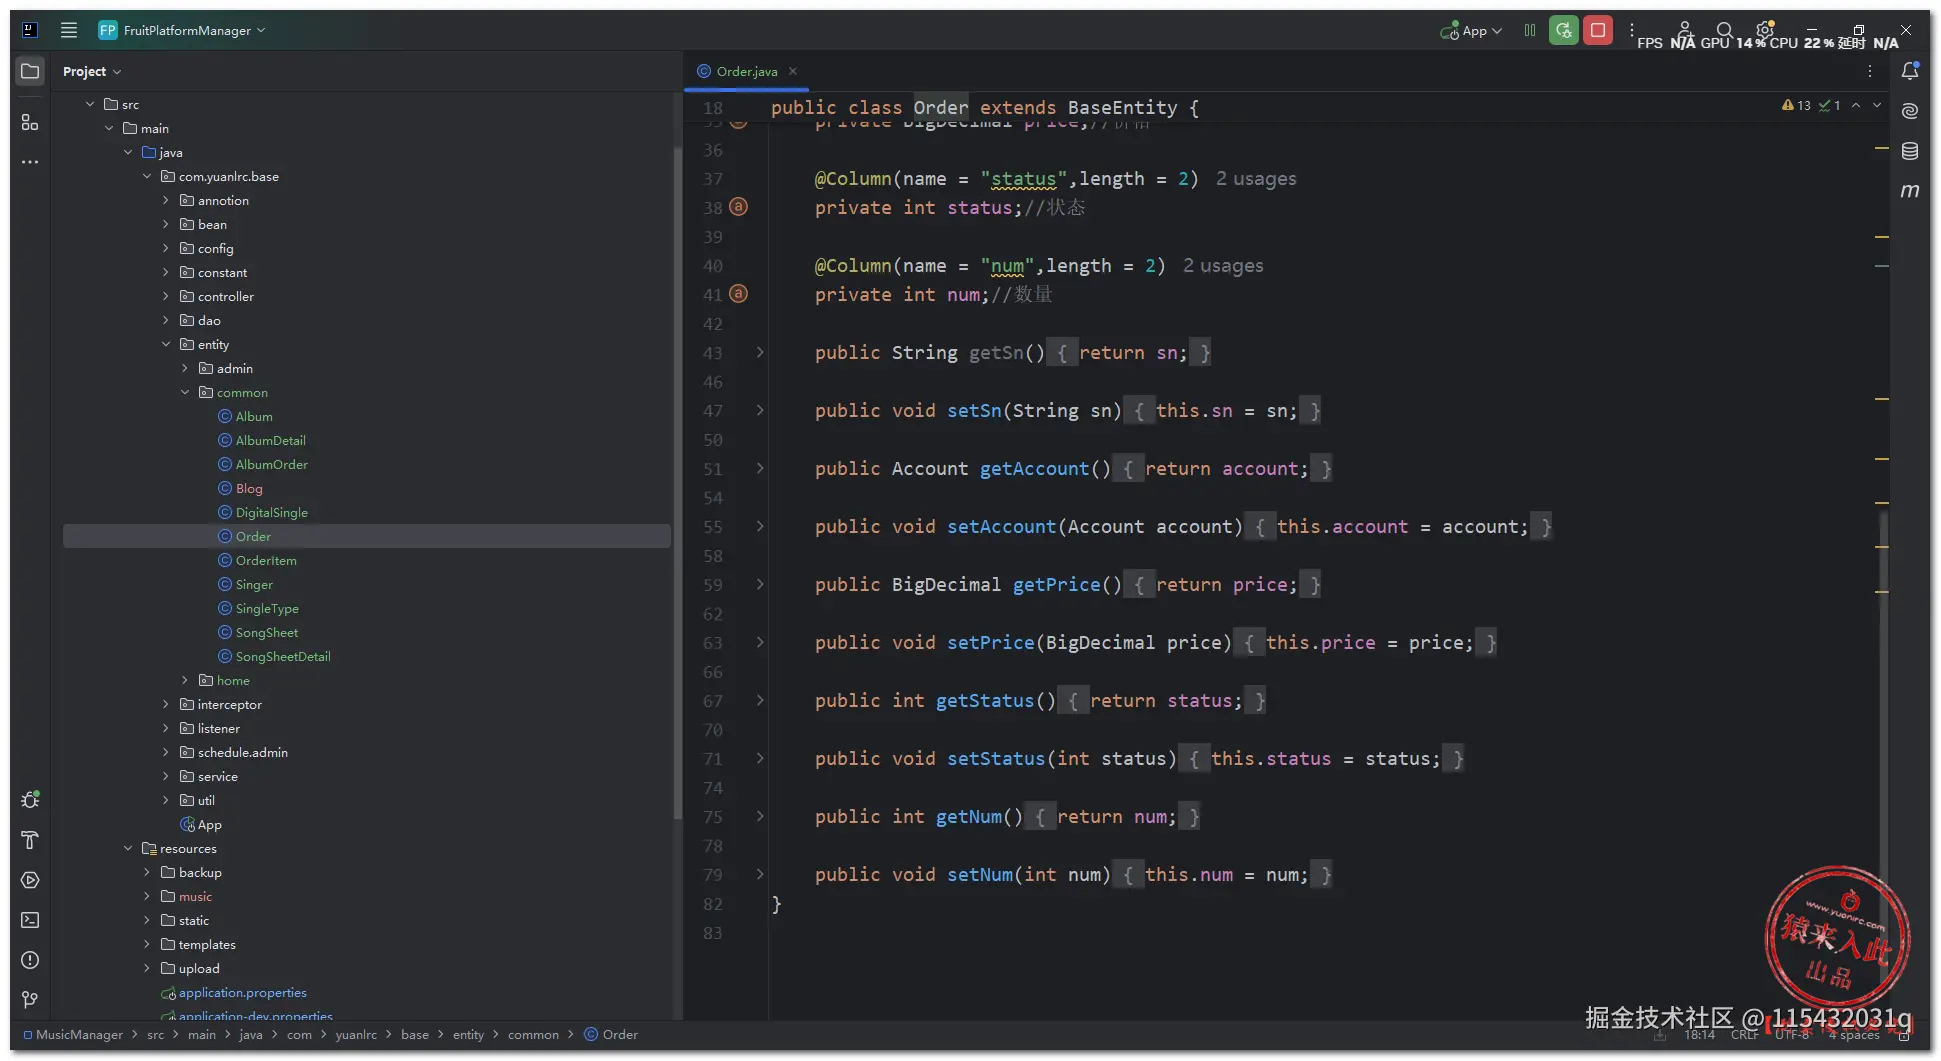Screen dimensions: 1941x1061
Task: Click Order class in breadcrumb bar
Action: (x=611, y=1035)
